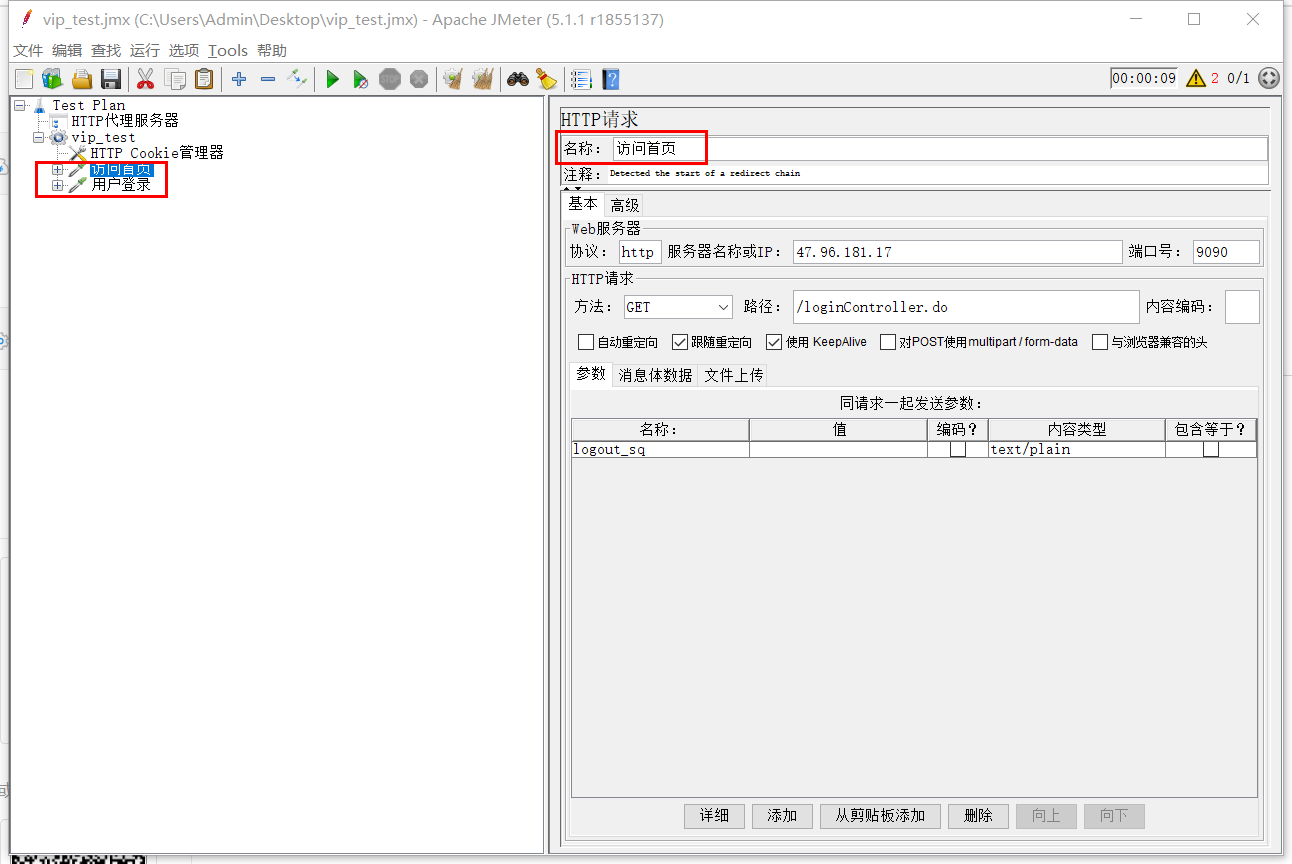Switch to the 高级 tab
The height and width of the screenshot is (864, 1292).
625,205
